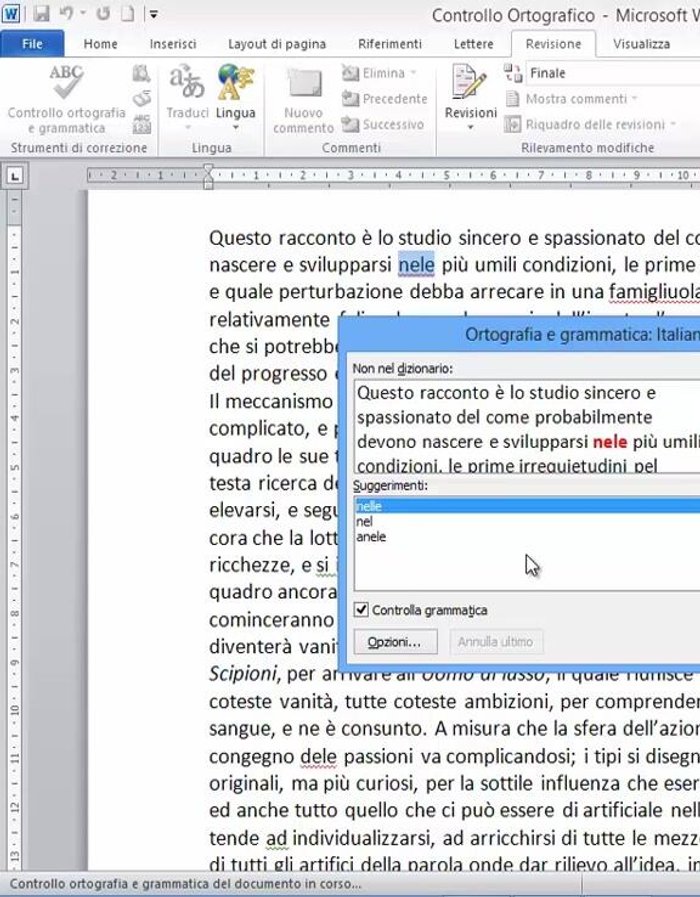Viewport: 700px width, 897px height.
Task: Click the Word application icon in title bar
Action: tap(11, 13)
